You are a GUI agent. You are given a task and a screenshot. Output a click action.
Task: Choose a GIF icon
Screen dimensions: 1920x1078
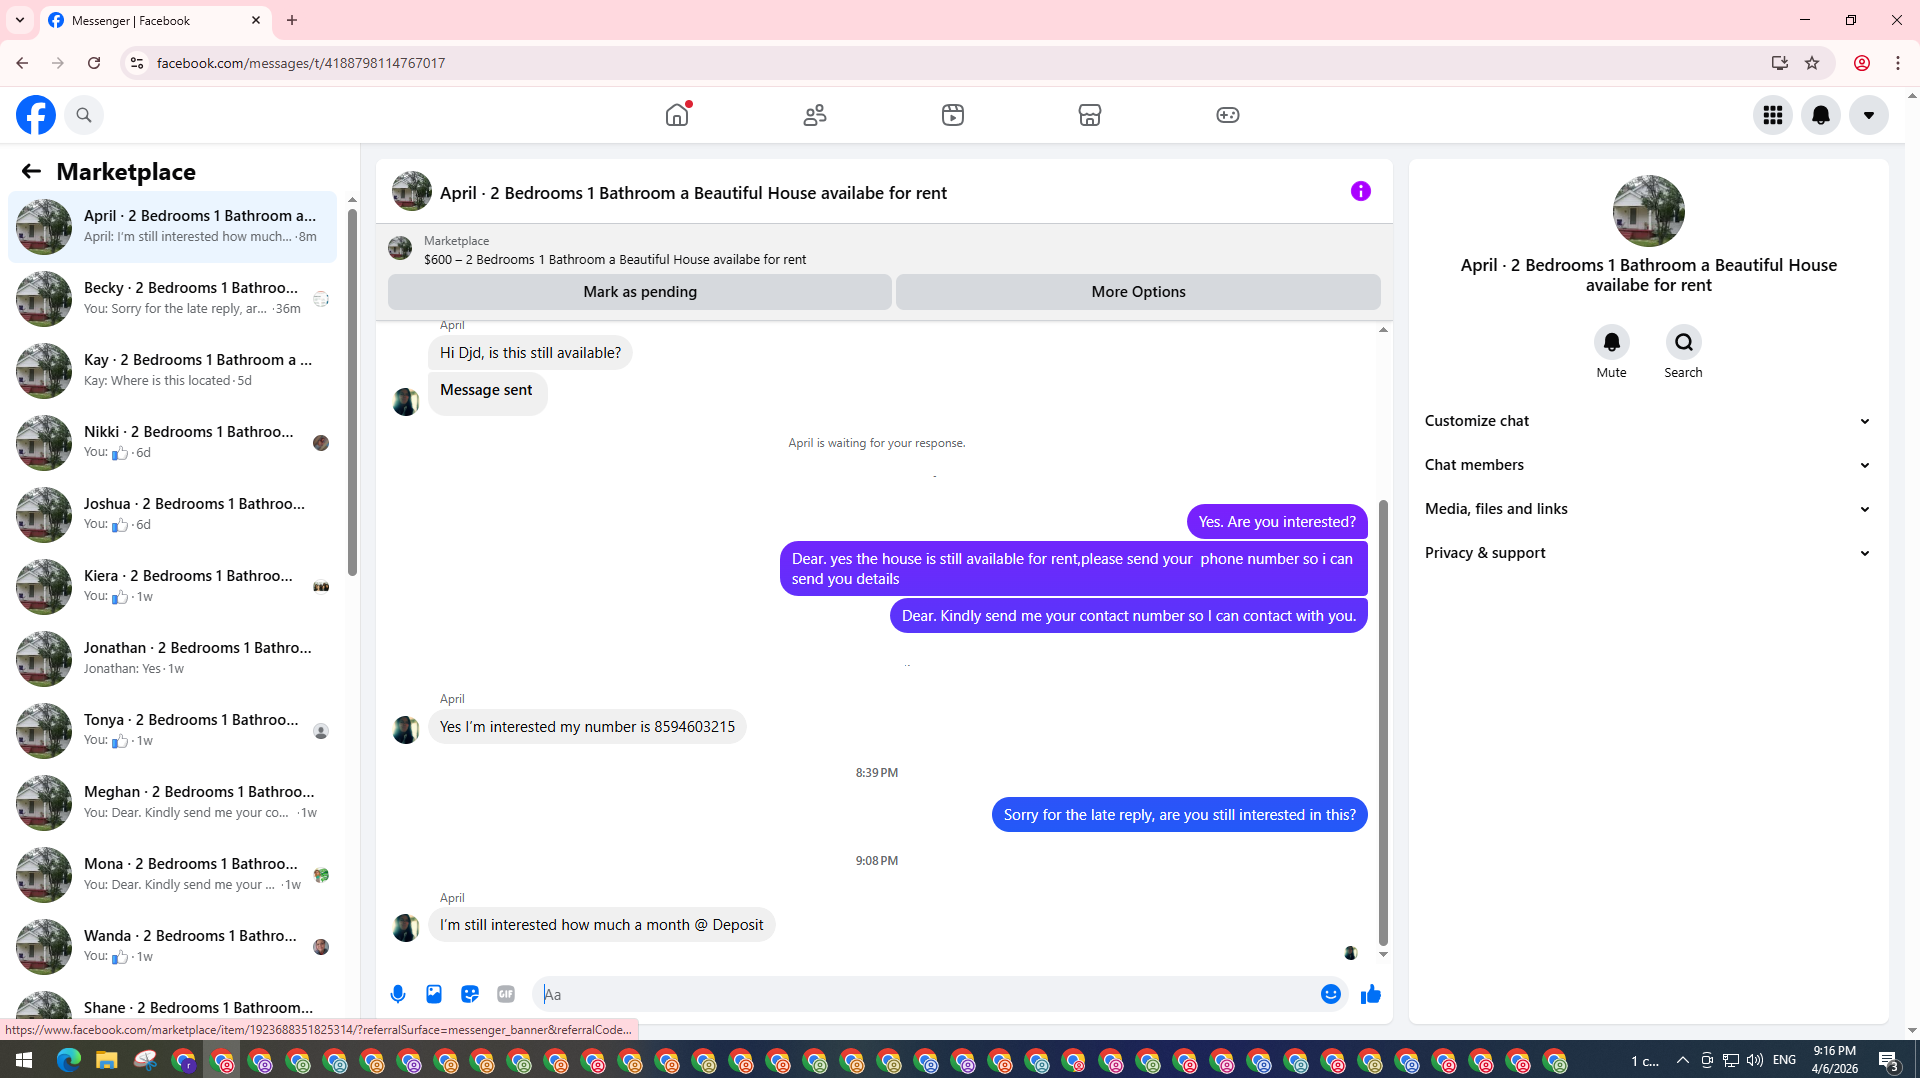[x=506, y=994]
